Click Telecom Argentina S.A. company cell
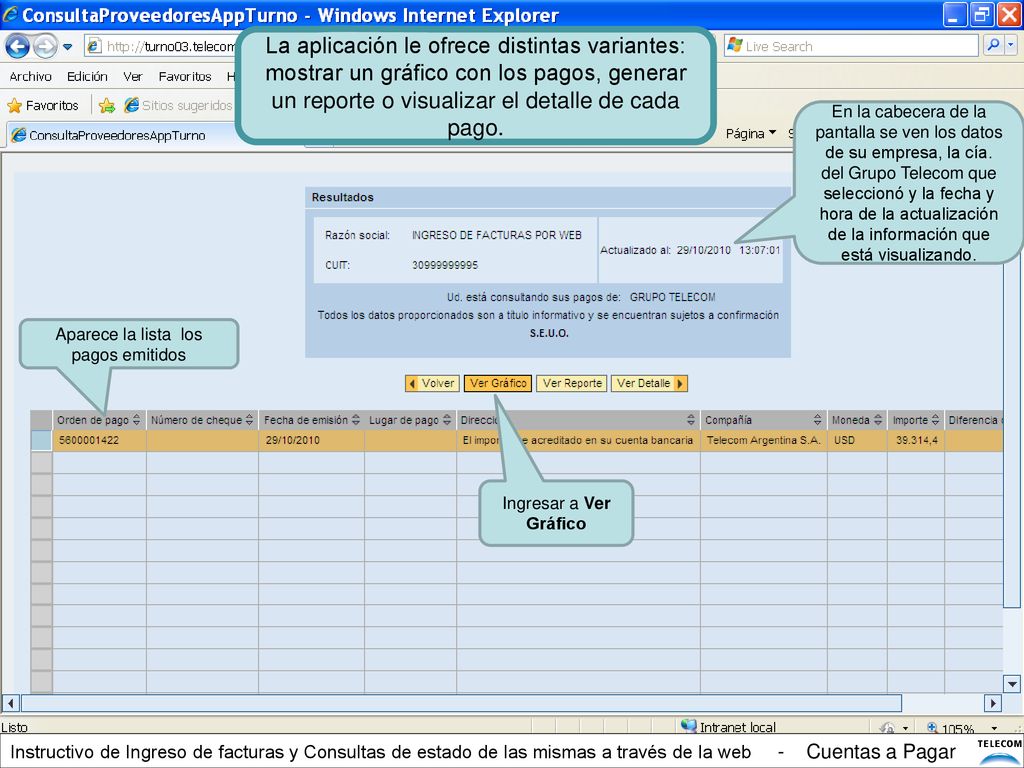The height and width of the screenshot is (768, 1024). pyautogui.click(x=763, y=441)
